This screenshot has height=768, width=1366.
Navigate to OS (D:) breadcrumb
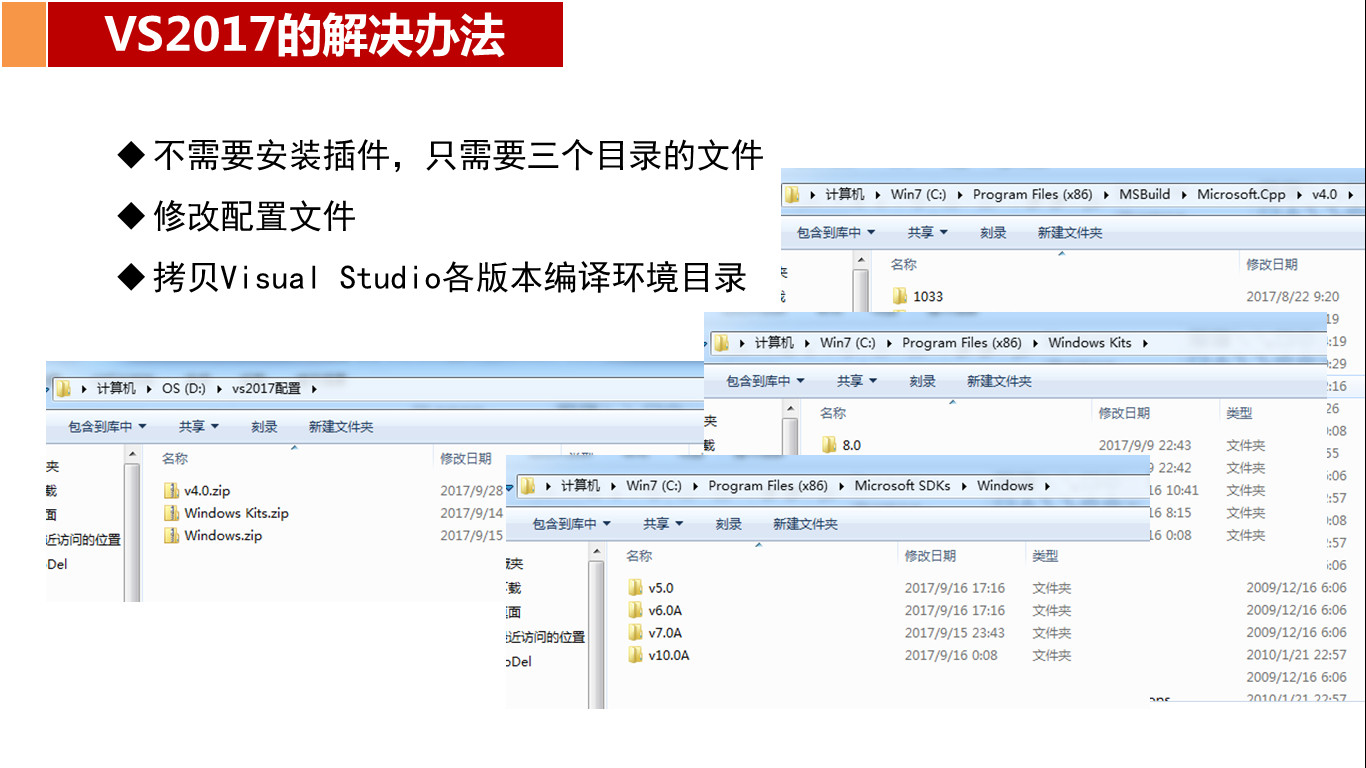[x=184, y=388]
